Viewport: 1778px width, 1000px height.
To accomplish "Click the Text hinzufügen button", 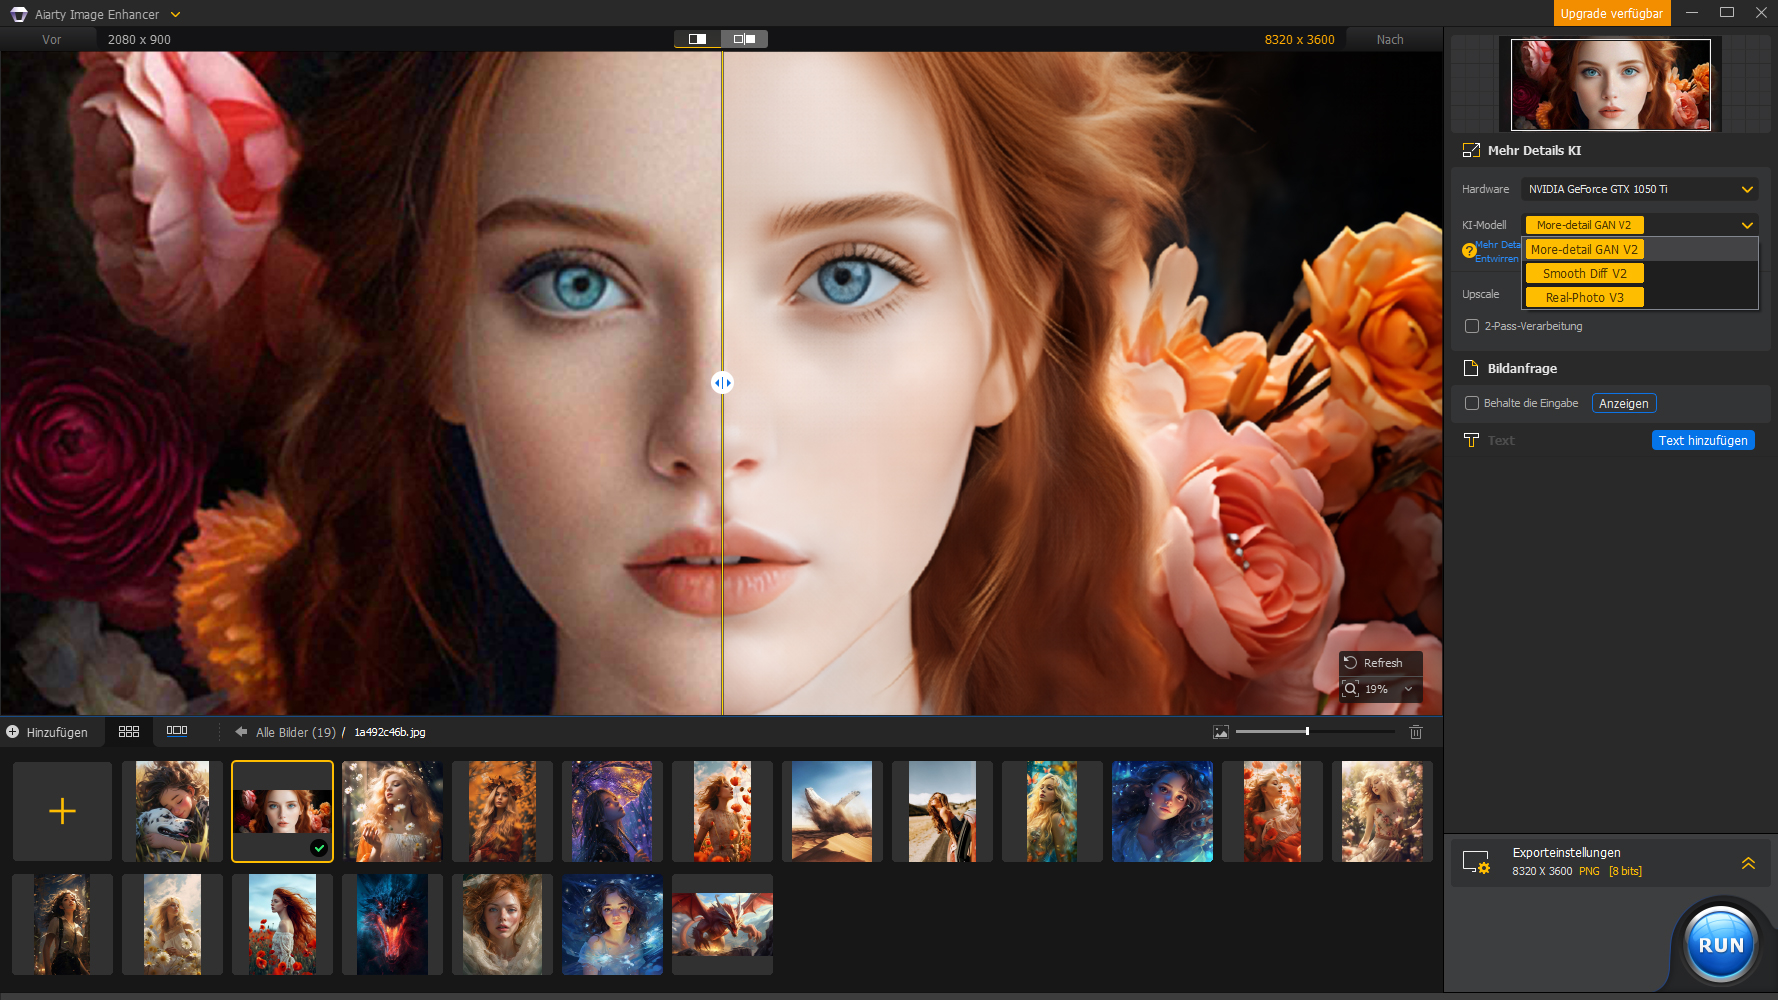I will pyautogui.click(x=1702, y=440).
